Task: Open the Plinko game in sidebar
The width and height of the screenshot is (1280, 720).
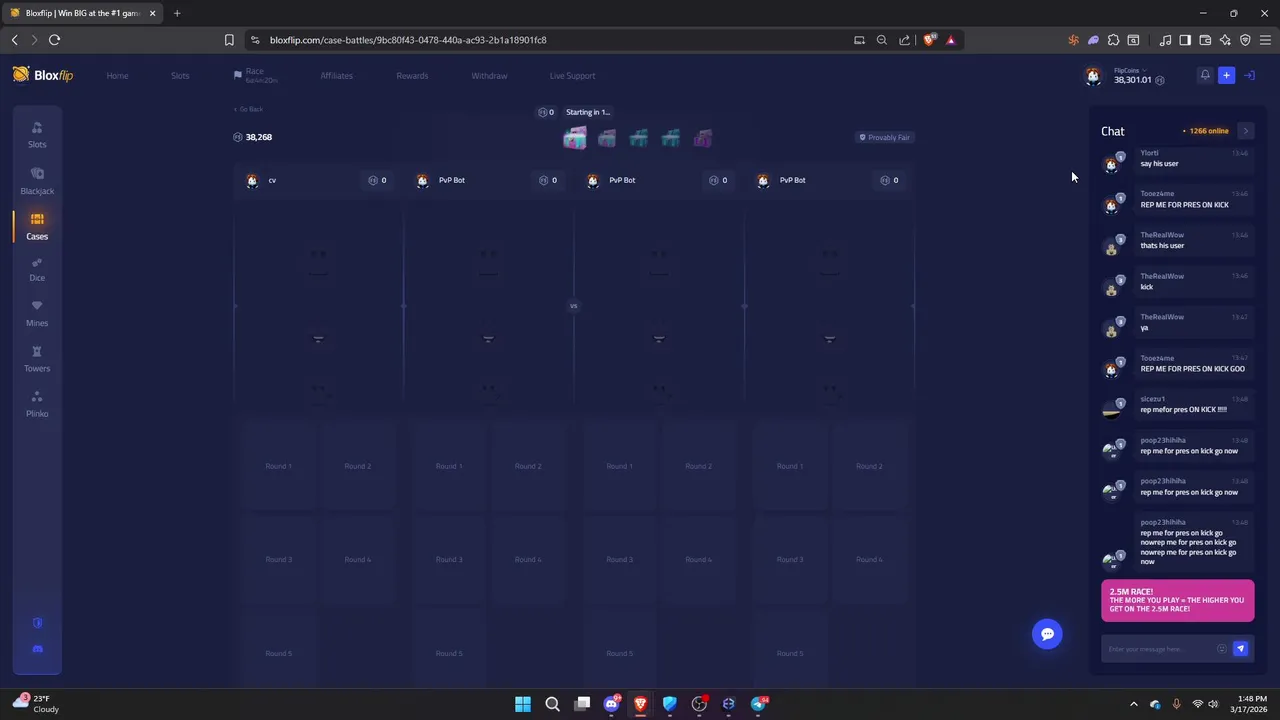Action: tap(37, 404)
